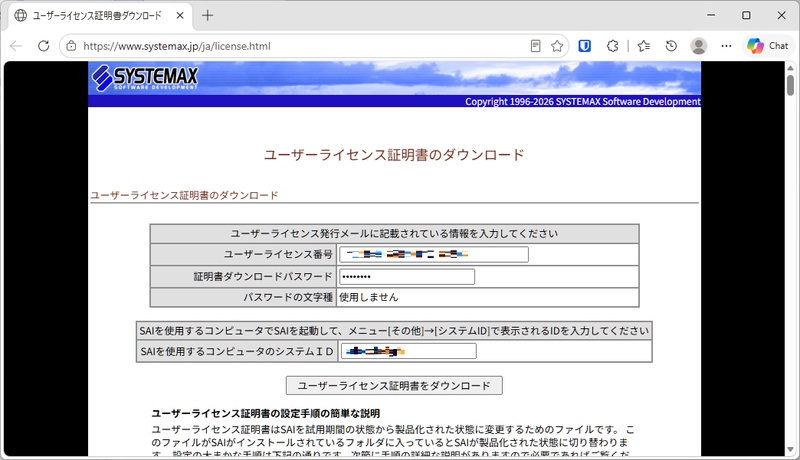Image resolution: width=800 pixels, height=460 pixels.
Task: Focus the システムID input field
Action: [408, 351]
